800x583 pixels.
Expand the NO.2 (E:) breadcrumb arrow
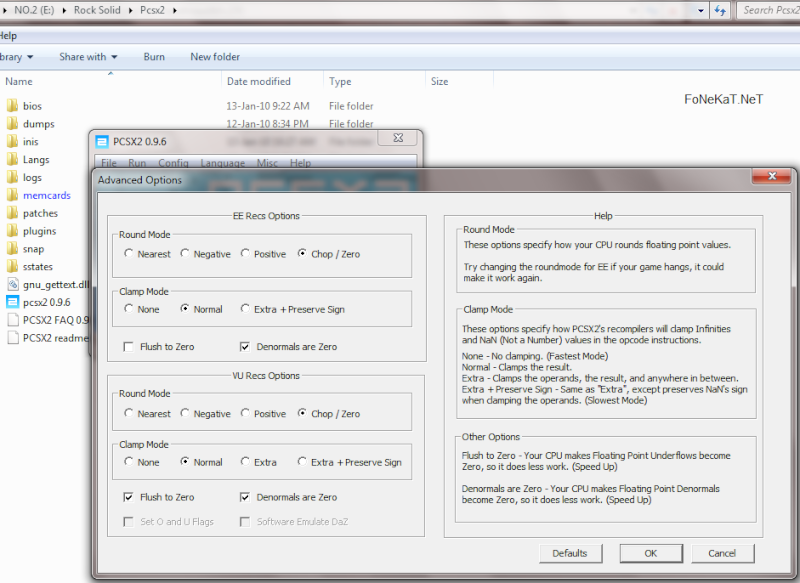click(64, 10)
